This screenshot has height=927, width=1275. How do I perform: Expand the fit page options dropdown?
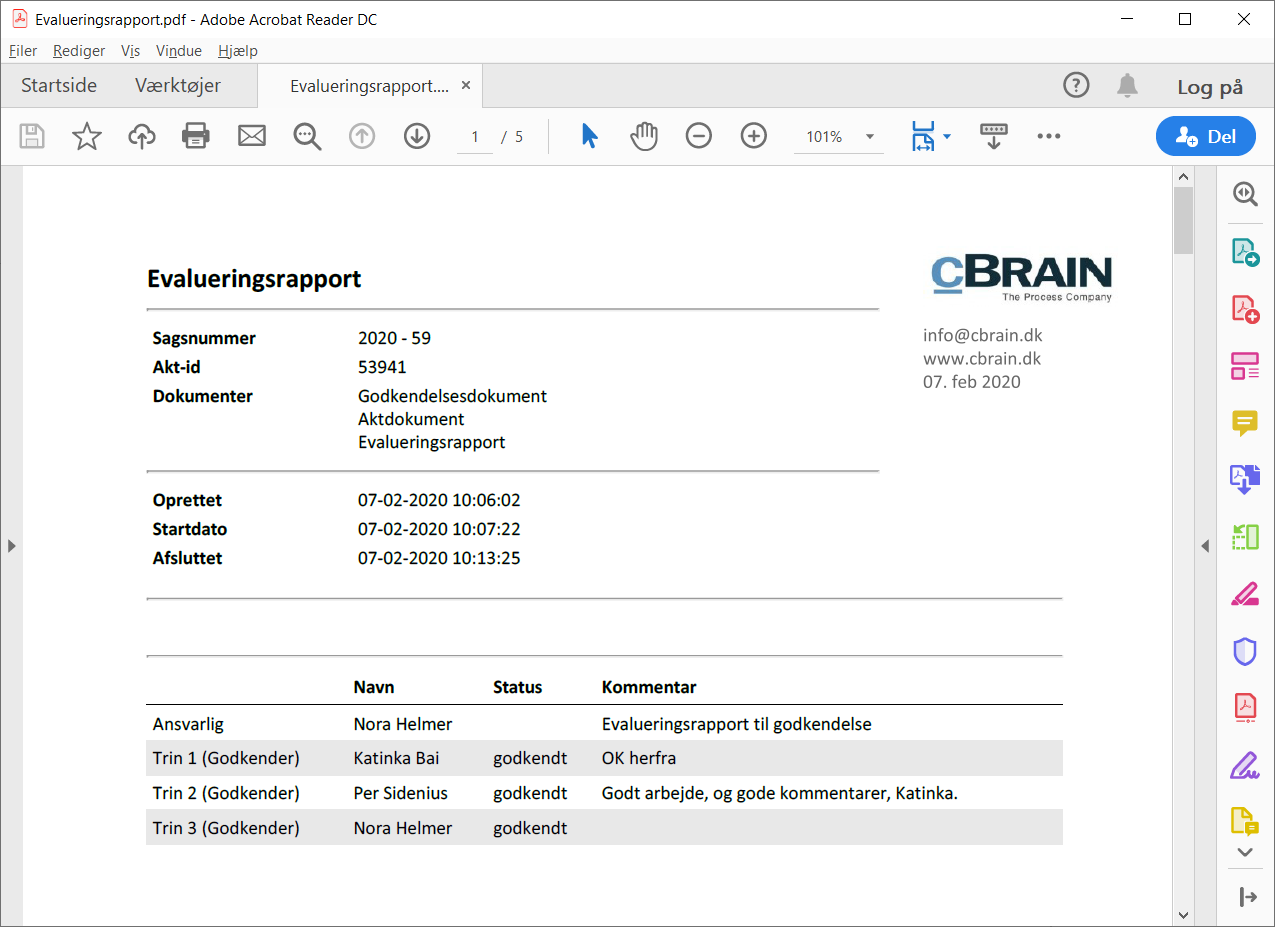click(947, 137)
